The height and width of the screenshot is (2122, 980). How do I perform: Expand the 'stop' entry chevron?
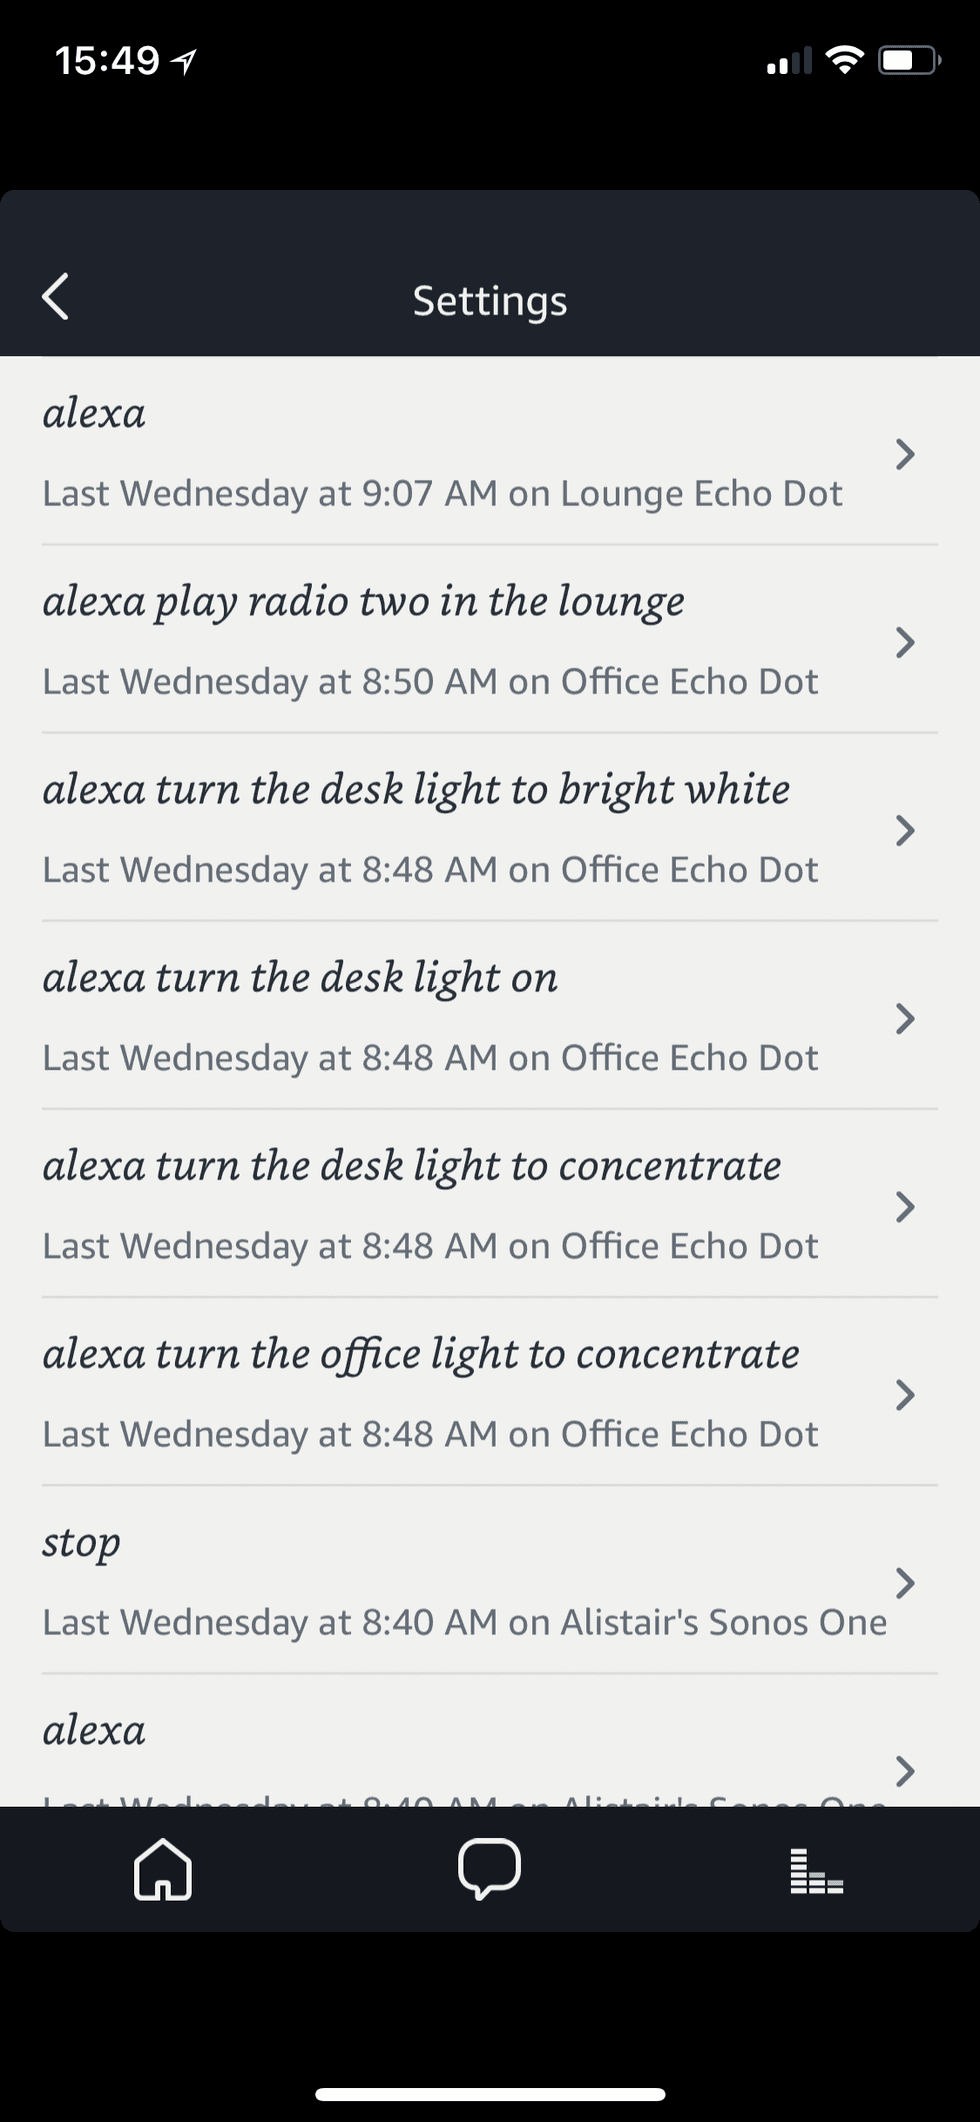[x=905, y=1583]
